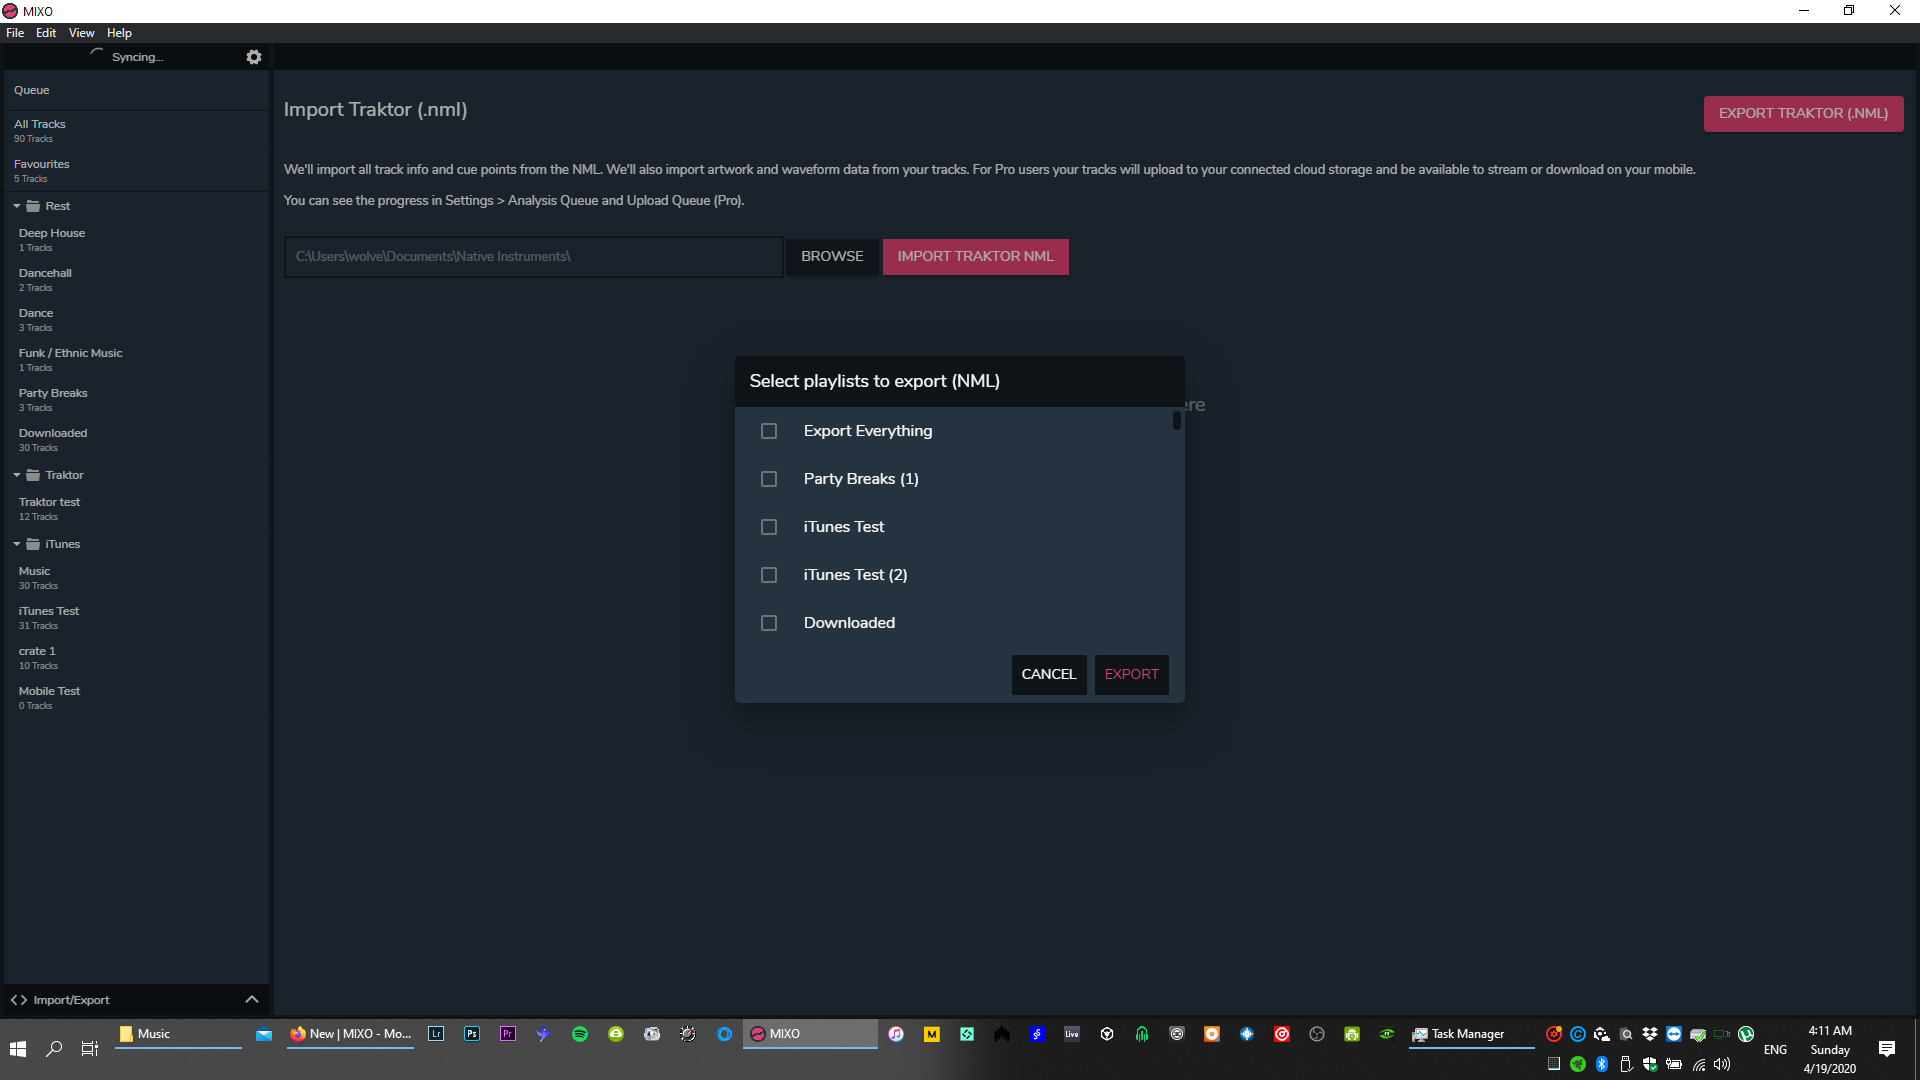1920x1080 pixels.
Task: Click the dialog playlist scrollbar thumb
Action: pos(1177,421)
